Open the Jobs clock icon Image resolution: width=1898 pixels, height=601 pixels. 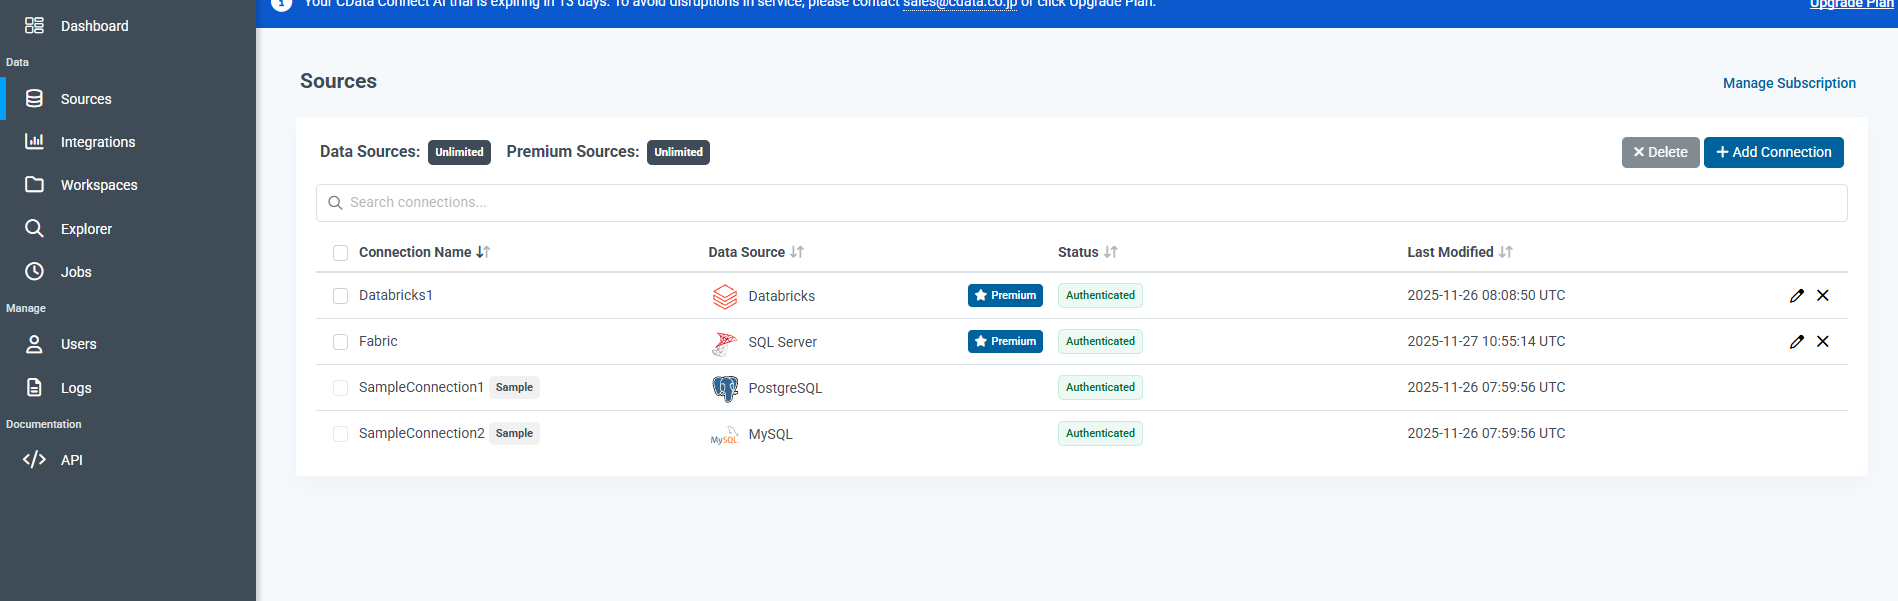coord(34,271)
